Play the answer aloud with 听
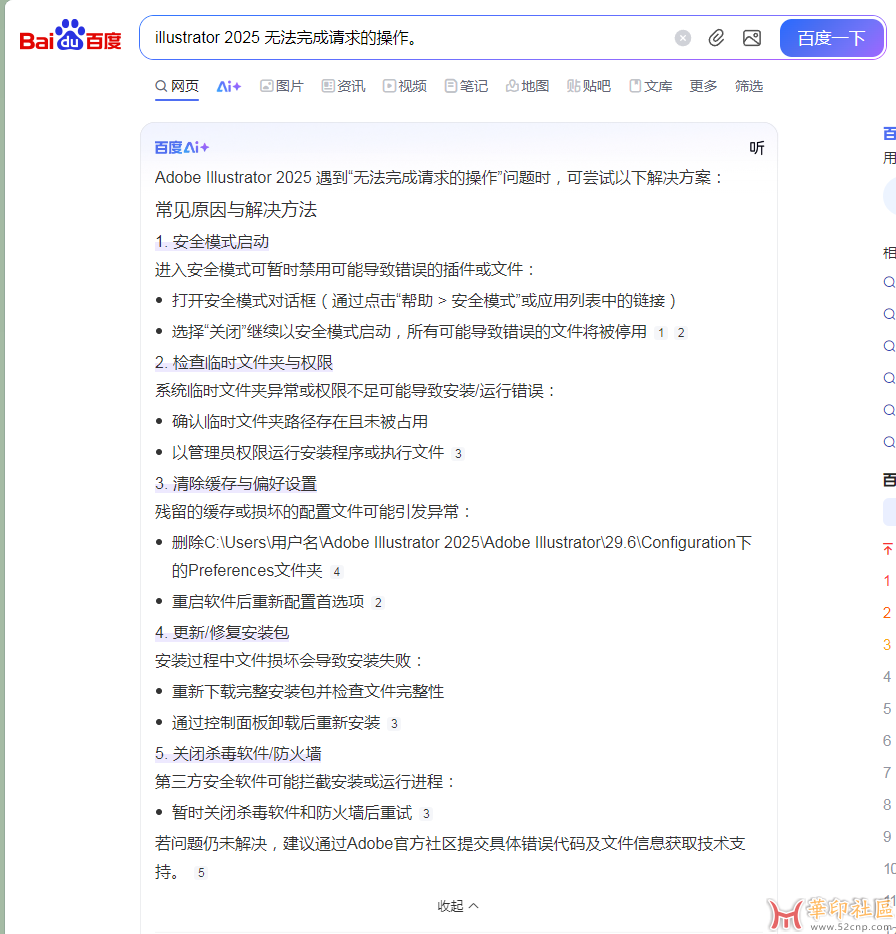This screenshot has width=896, height=934. tap(757, 148)
